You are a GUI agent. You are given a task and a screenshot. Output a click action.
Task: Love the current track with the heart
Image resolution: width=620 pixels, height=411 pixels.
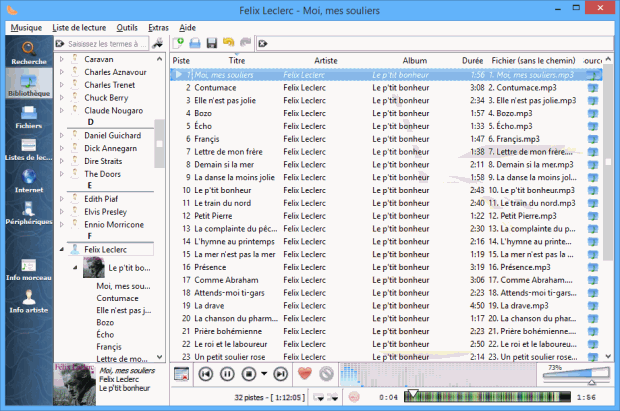(305, 374)
